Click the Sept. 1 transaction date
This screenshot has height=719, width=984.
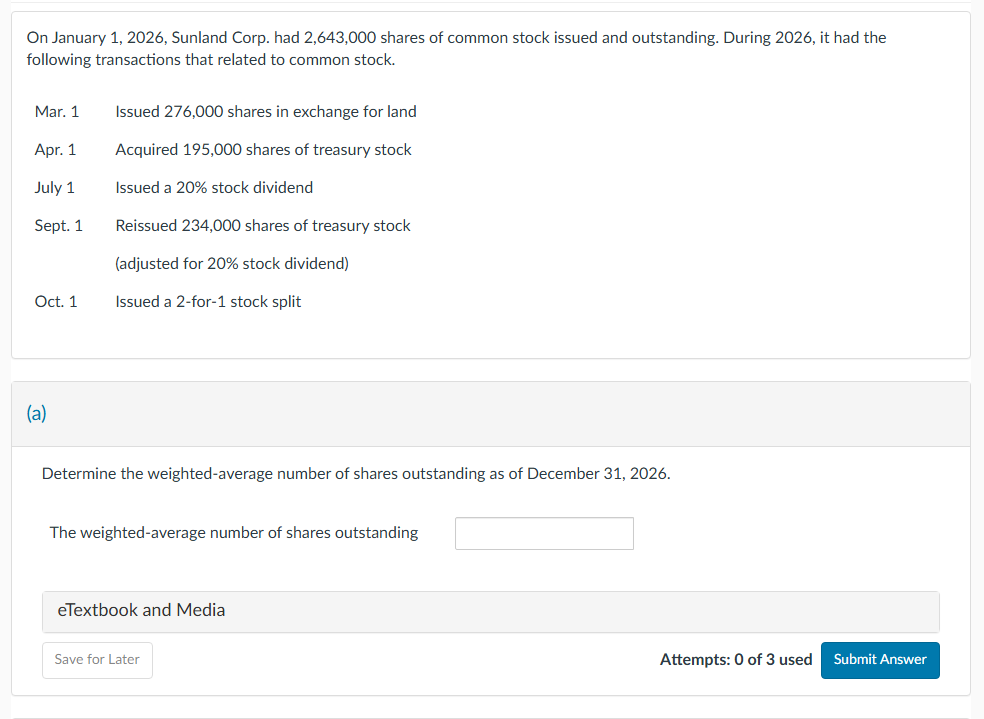click(x=59, y=226)
